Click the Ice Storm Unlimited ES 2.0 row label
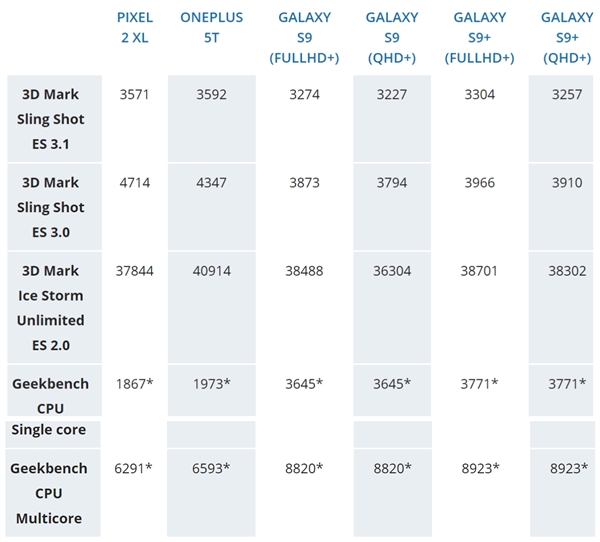Screen dimensions: 600x542 pyautogui.click(x=50, y=308)
